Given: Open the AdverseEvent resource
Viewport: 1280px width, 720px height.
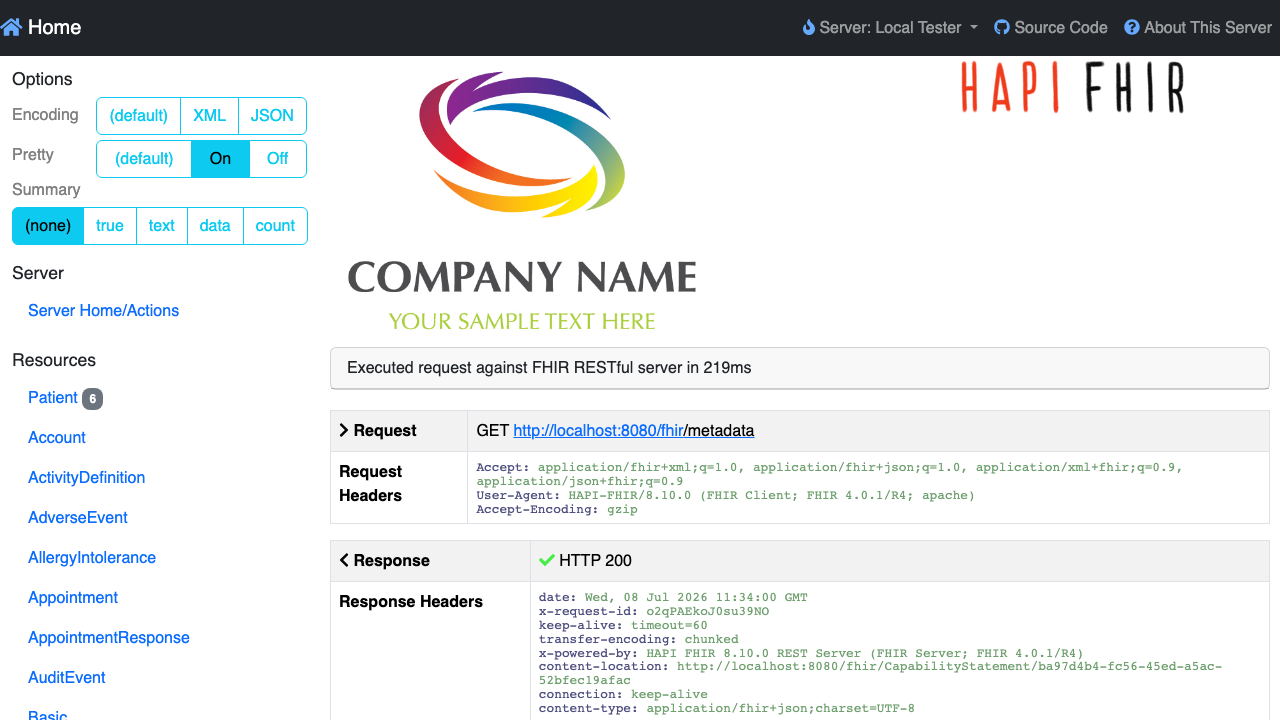Looking at the screenshot, I should click(x=78, y=517).
